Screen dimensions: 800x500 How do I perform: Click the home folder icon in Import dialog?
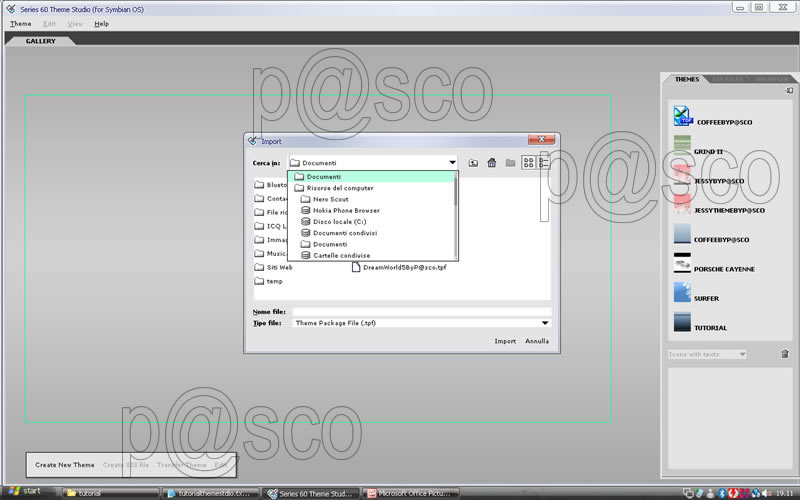tap(492, 163)
